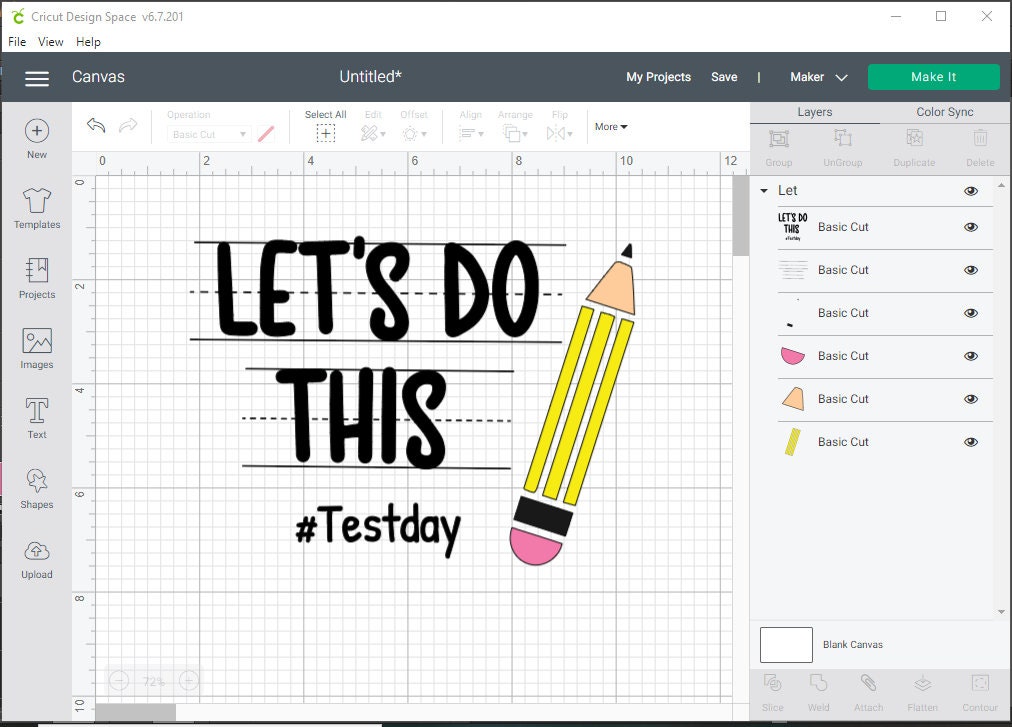Open the Images panel

(36, 348)
